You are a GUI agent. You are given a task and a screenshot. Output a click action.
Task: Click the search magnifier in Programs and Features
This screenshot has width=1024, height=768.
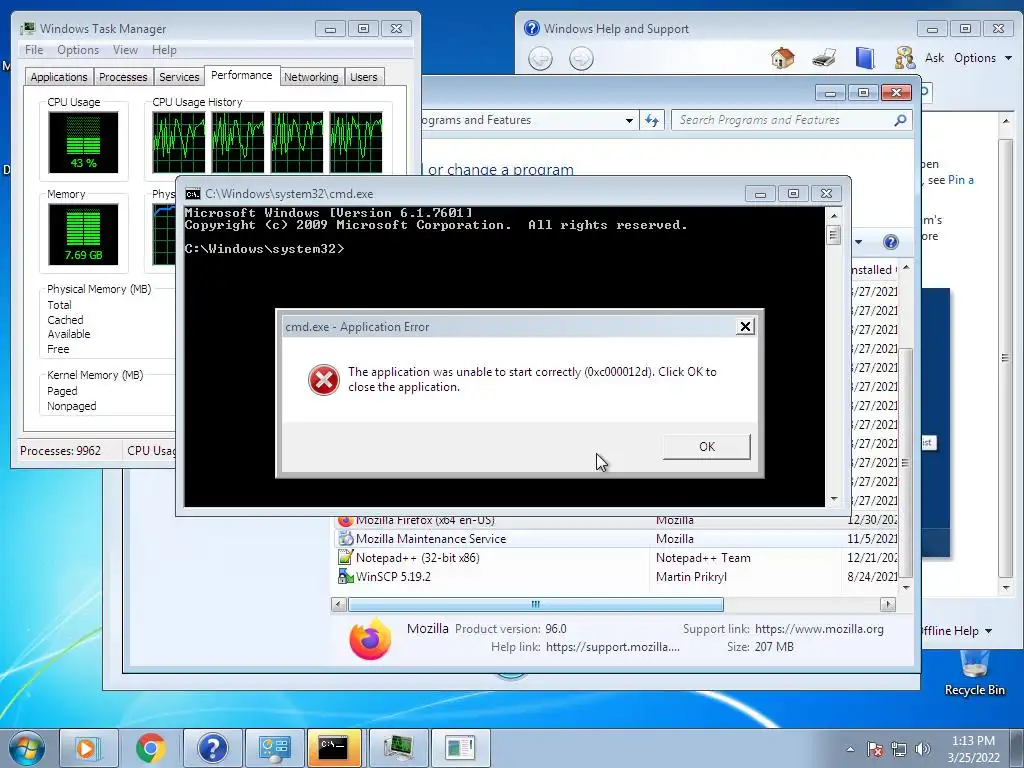point(900,120)
